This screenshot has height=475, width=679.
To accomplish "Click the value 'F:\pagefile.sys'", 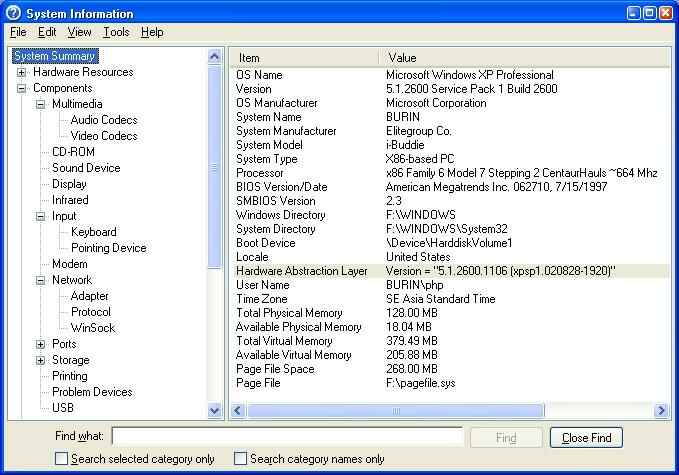I will pos(420,383).
